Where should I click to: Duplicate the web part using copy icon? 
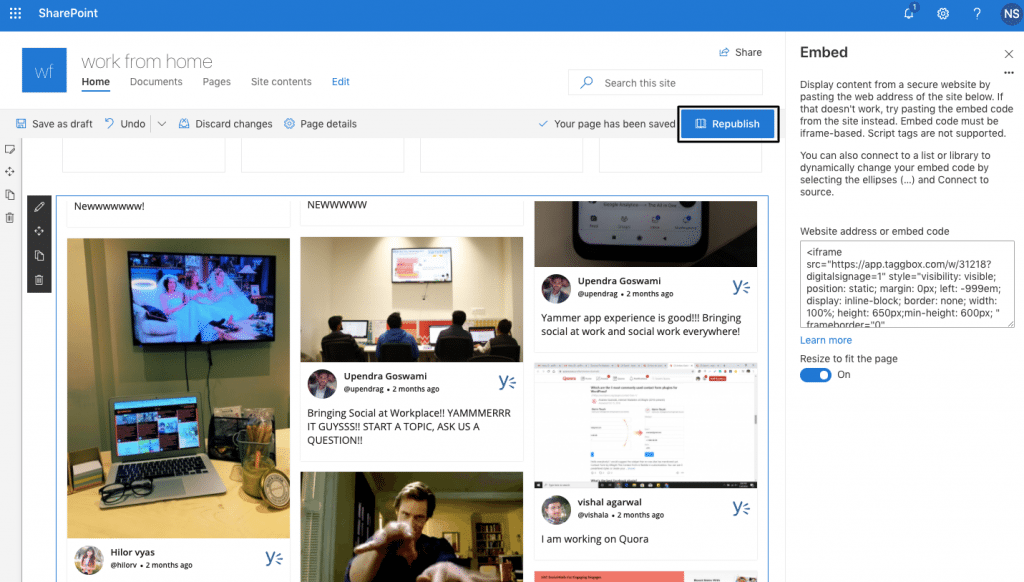pos(39,255)
